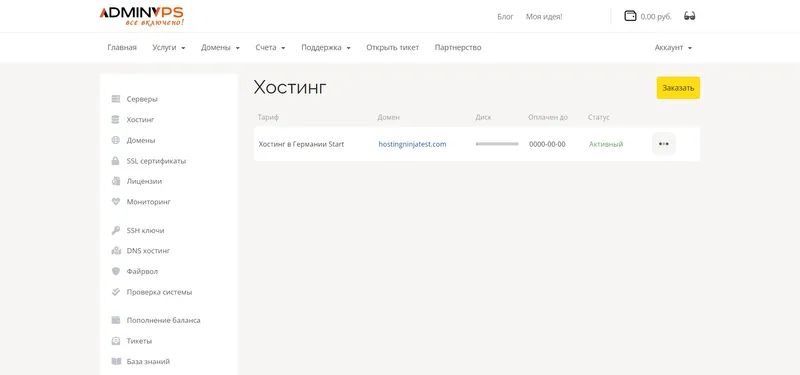800x375 pixels.
Task: Open the Блог link
Action: coord(505,17)
